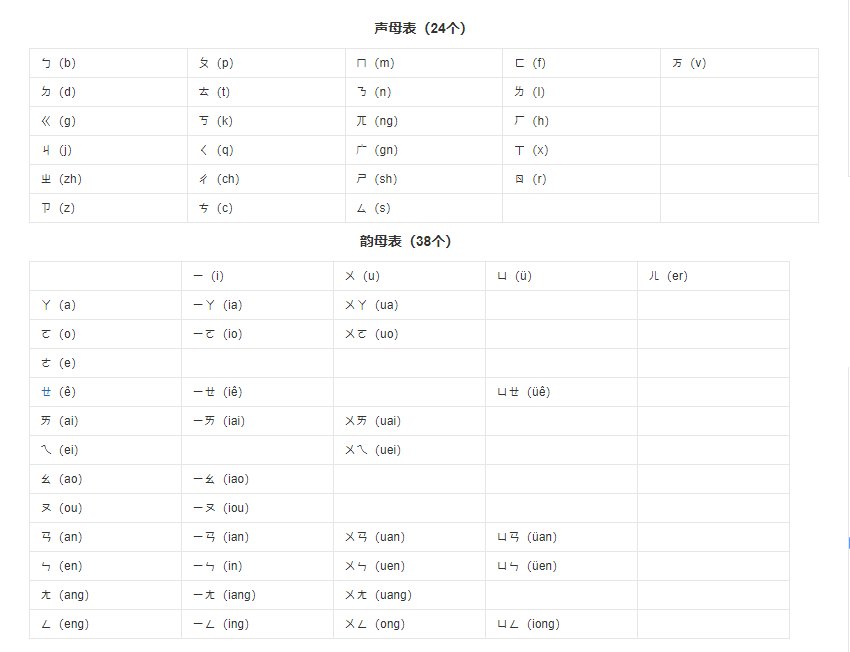Click the 声母表 (24个) heading

point(420,28)
